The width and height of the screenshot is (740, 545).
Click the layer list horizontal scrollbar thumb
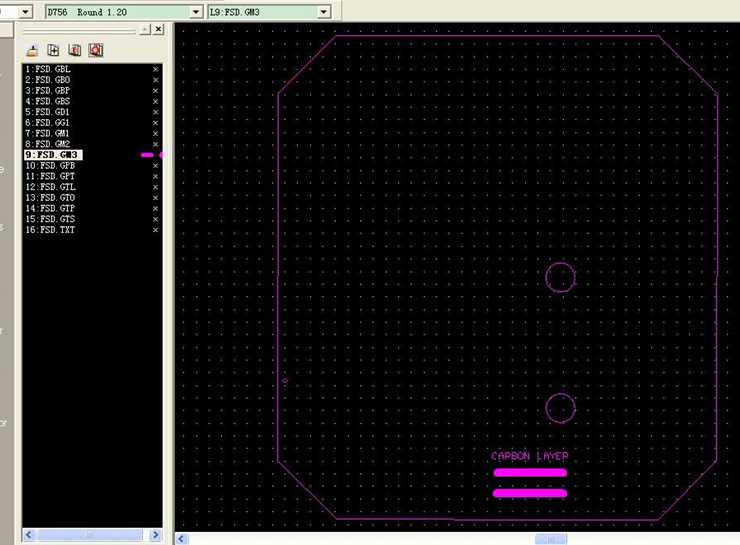point(90,535)
